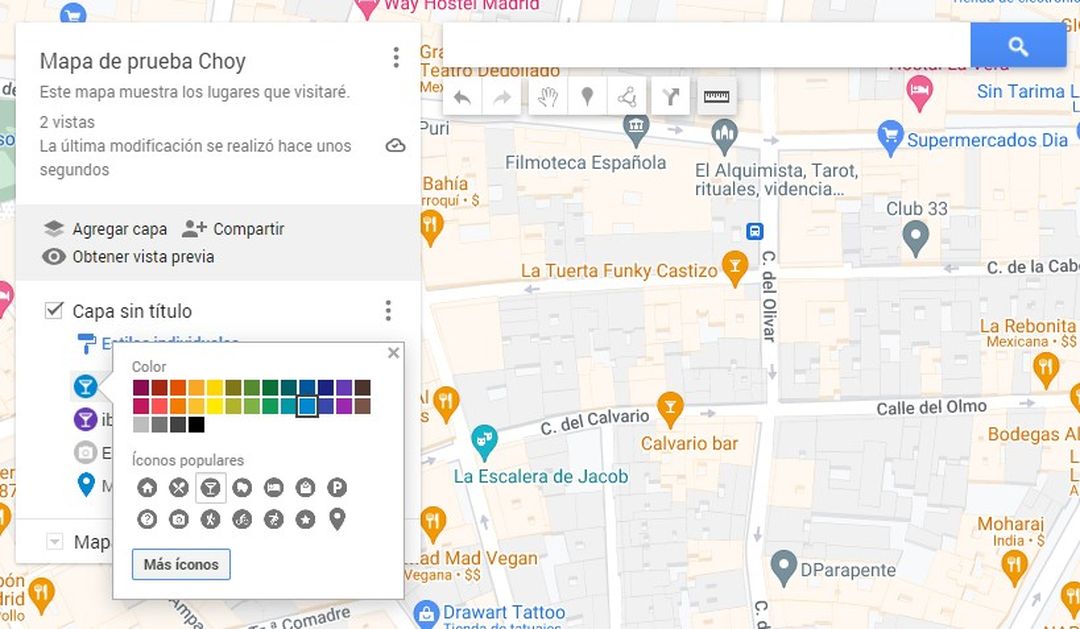
Task: Open the map options three-dot menu
Action: pos(396,57)
